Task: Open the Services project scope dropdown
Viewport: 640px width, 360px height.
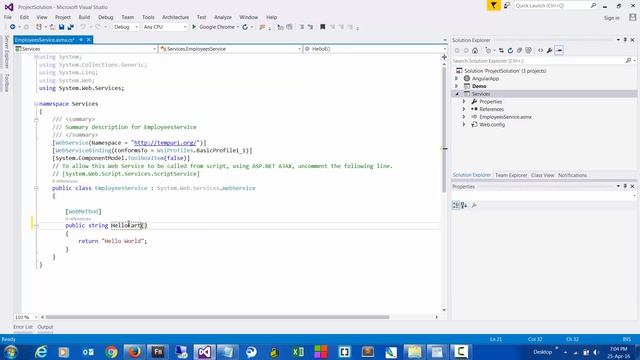Action: (x=86, y=49)
